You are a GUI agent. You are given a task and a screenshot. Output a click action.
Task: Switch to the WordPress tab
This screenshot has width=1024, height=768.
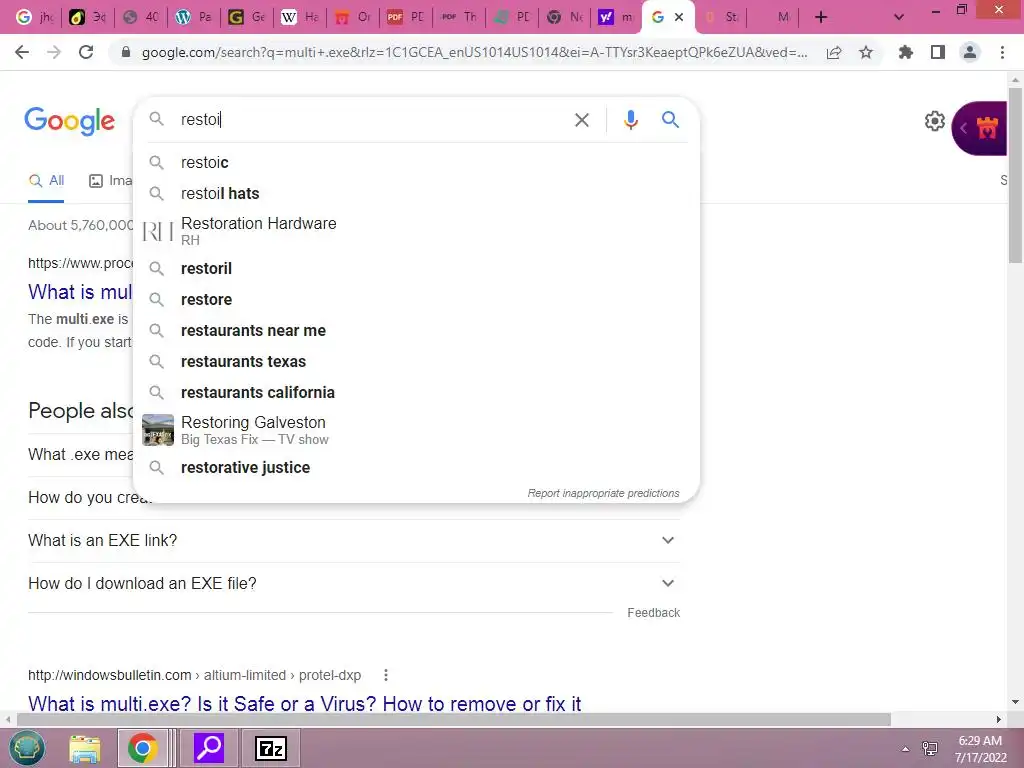tap(194, 17)
